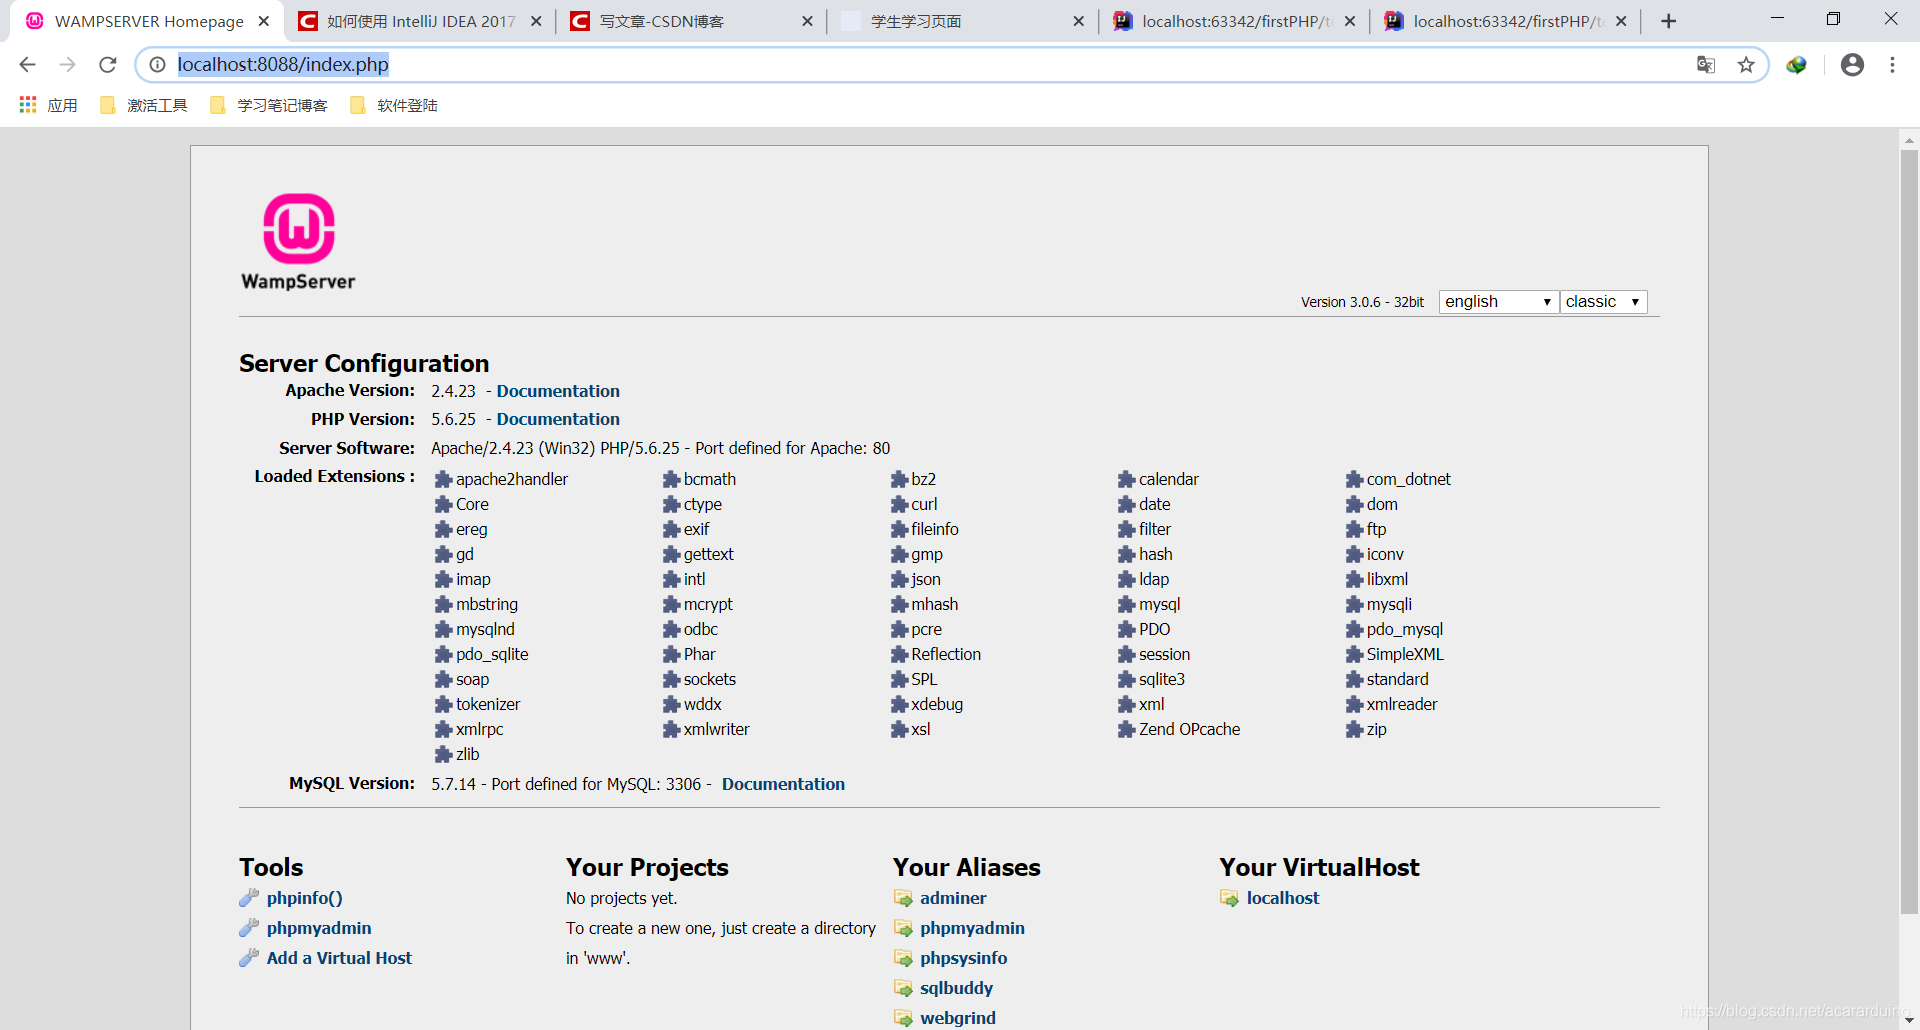Close the WAMPSERVER Homepage tab
Viewport: 1920px width, 1030px height.
click(264, 21)
